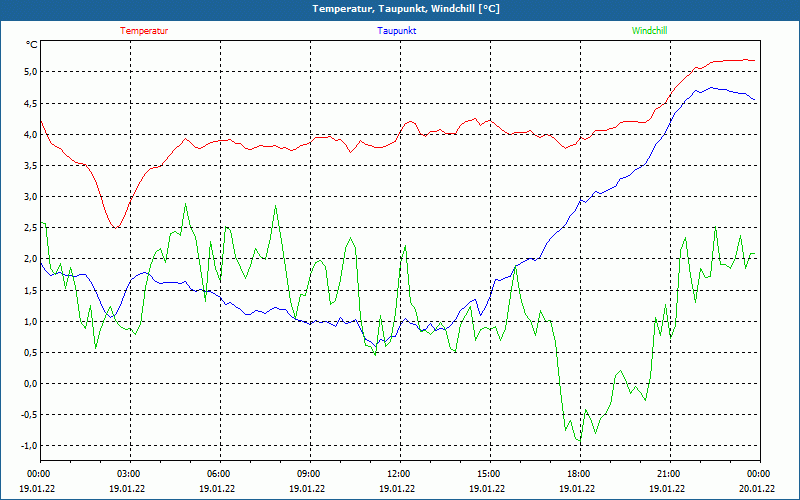Click the 18:00 time axis label
This screenshot has width=800, height=500.
coord(580,474)
